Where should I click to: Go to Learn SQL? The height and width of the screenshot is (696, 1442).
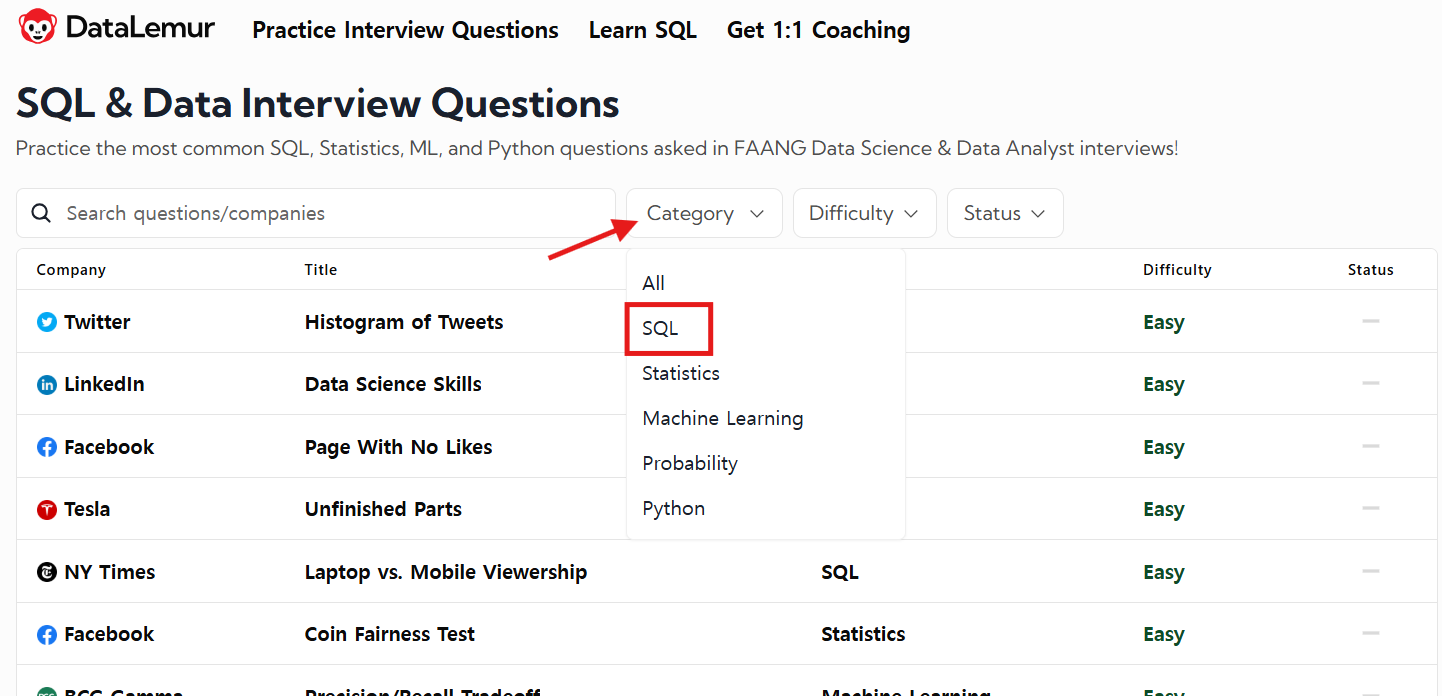click(x=642, y=30)
